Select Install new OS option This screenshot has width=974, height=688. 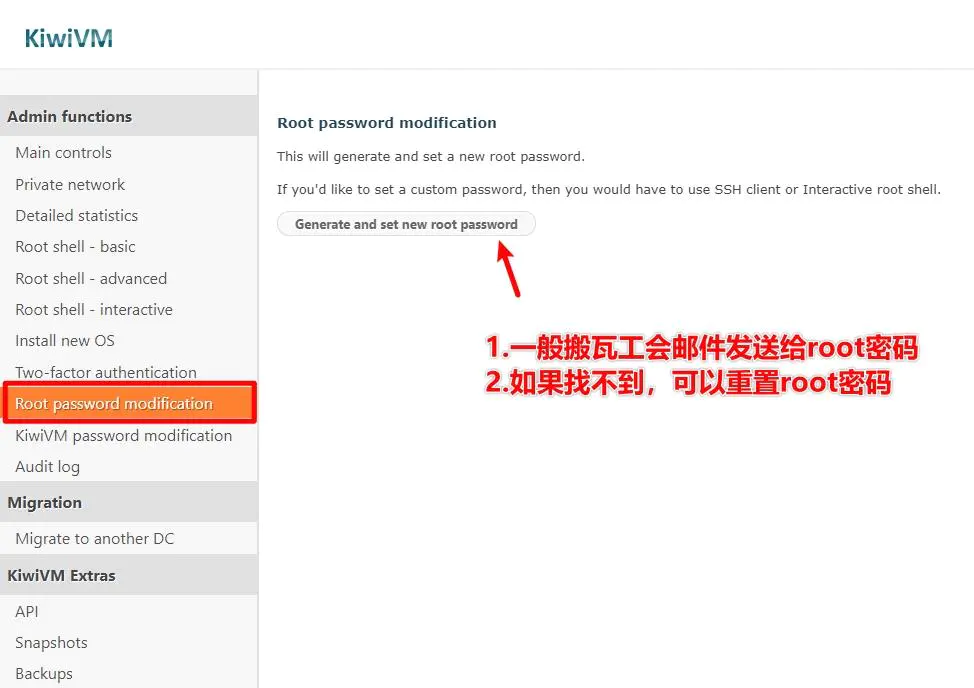coord(65,340)
